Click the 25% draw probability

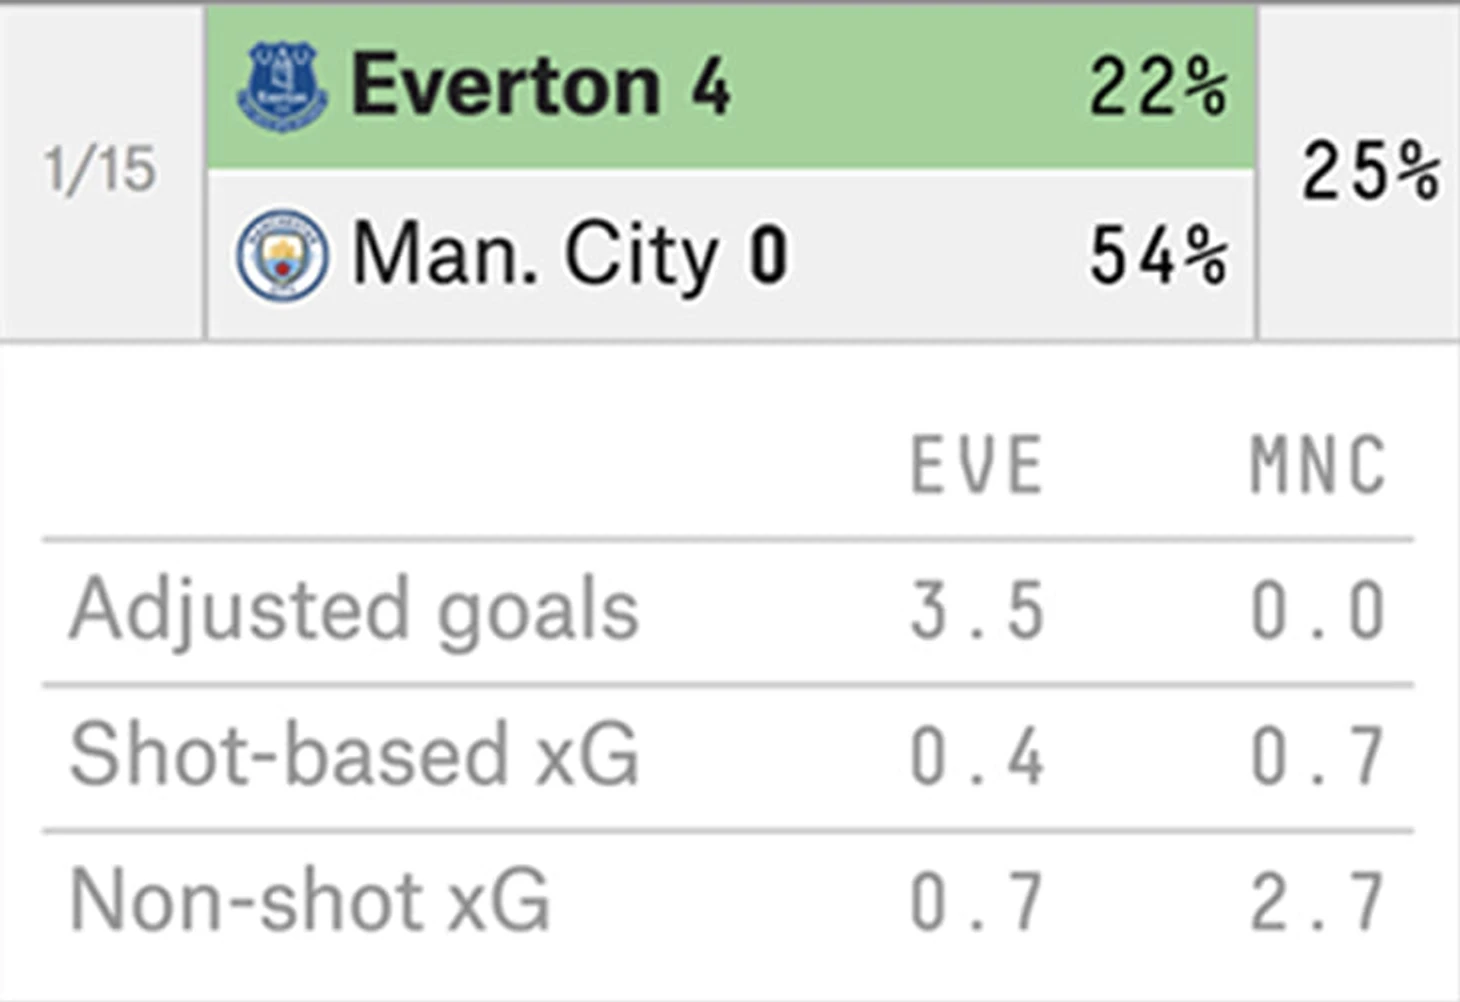click(x=1370, y=171)
